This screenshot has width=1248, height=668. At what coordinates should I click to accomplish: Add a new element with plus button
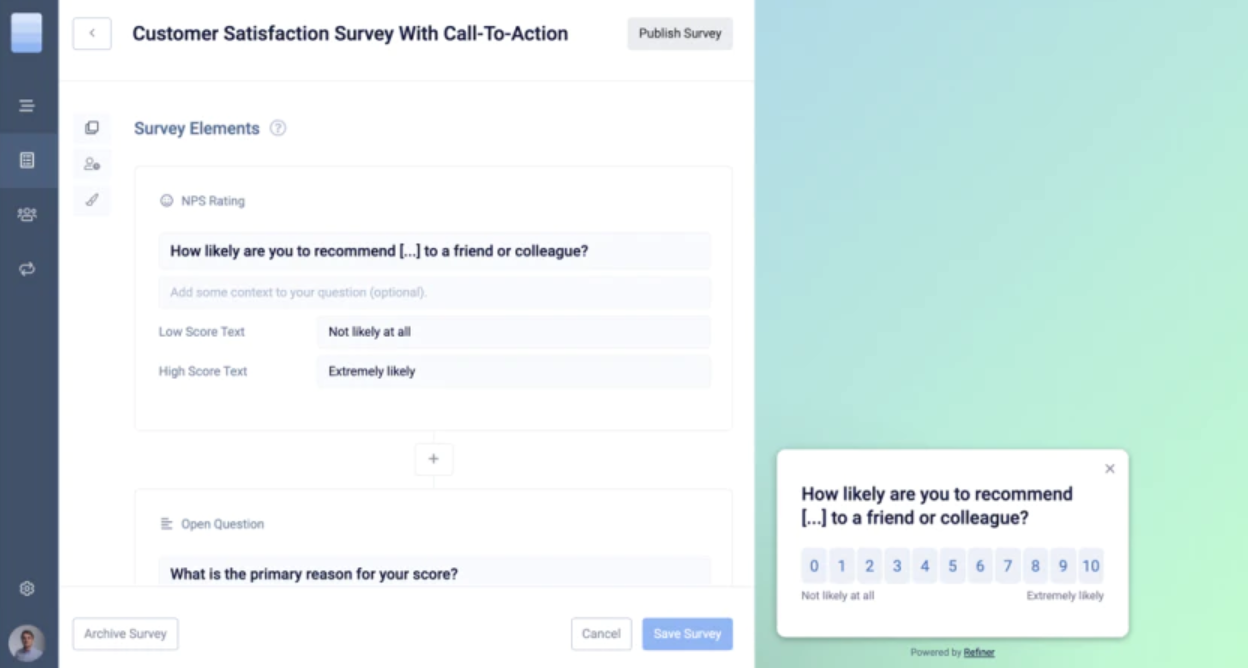click(x=433, y=459)
